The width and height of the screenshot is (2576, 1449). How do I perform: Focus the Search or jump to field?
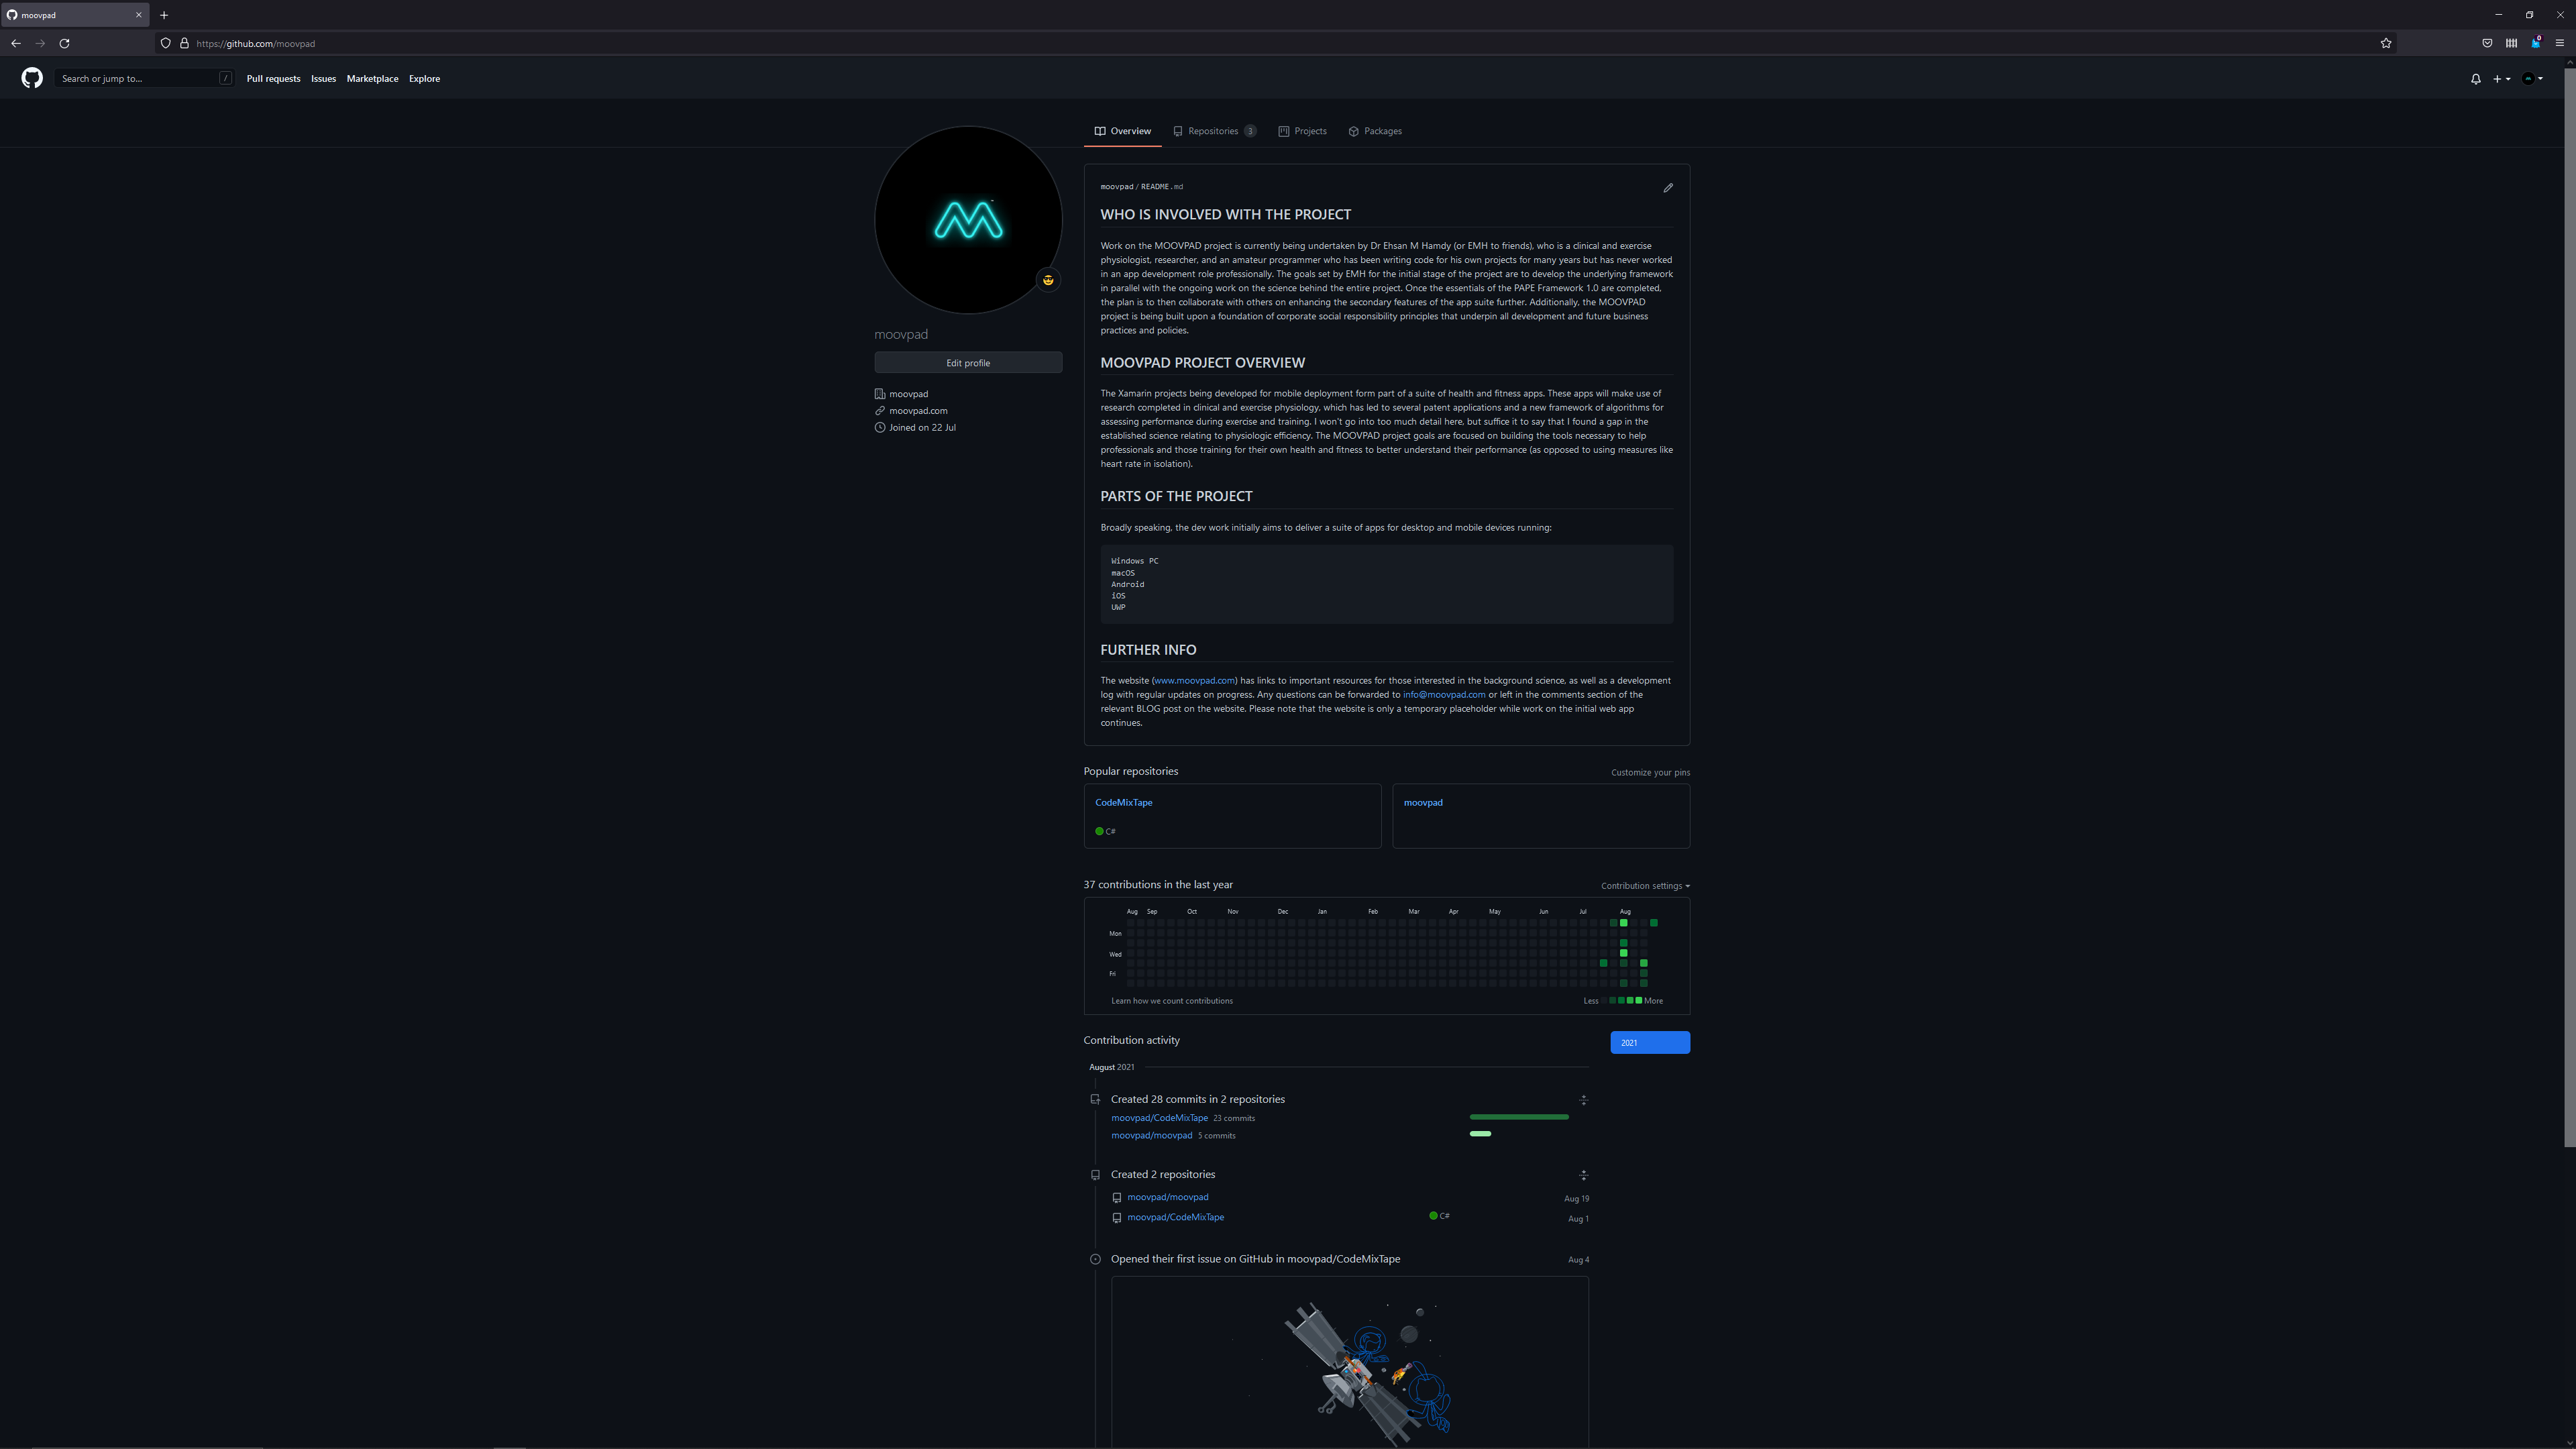pyautogui.click(x=145, y=78)
